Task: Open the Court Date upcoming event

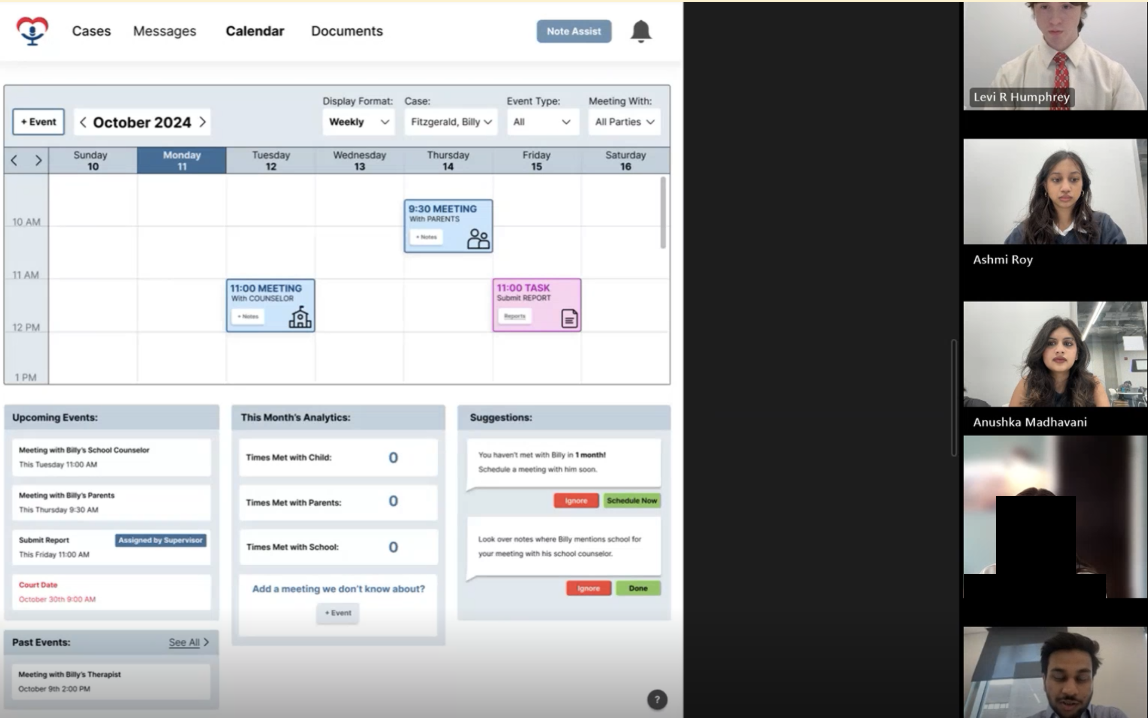Action: [x=111, y=592]
